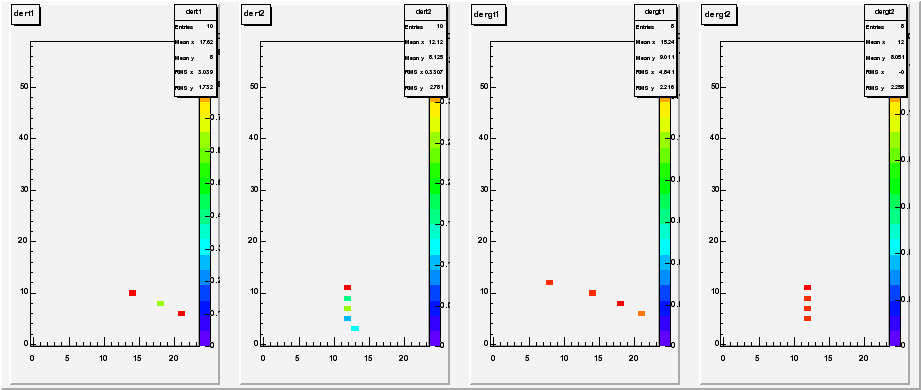Click the leftmost red bin in dergt1 plot

549,283
